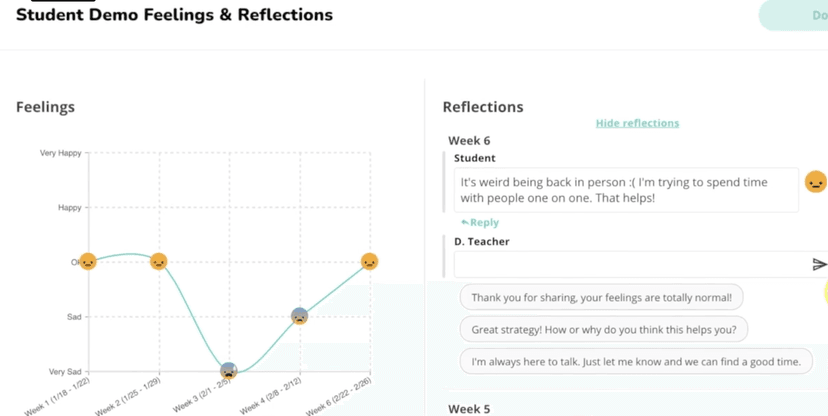Select the "I'm always here to talk" suggestion
828x416 pixels.
[636, 361]
